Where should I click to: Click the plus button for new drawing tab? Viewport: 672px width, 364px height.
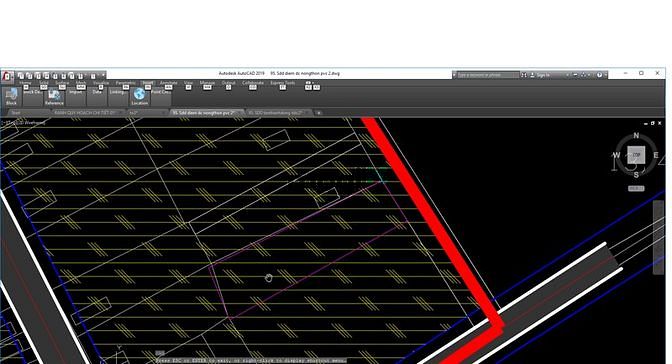pyautogui.click(x=318, y=113)
